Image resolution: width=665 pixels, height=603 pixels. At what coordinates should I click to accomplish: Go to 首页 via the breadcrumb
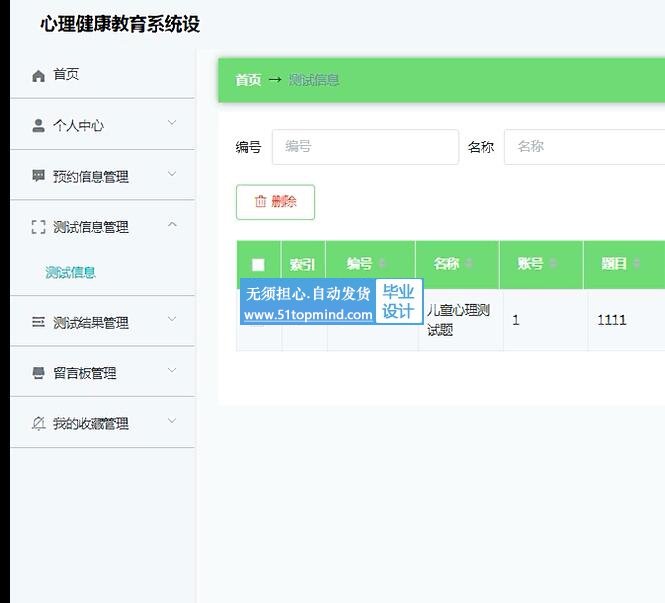[248, 80]
